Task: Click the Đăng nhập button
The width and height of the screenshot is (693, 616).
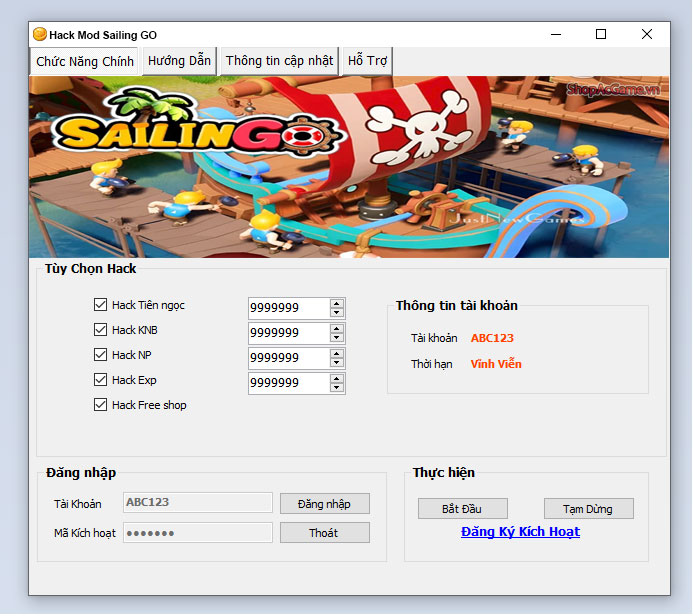Action: [x=325, y=504]
